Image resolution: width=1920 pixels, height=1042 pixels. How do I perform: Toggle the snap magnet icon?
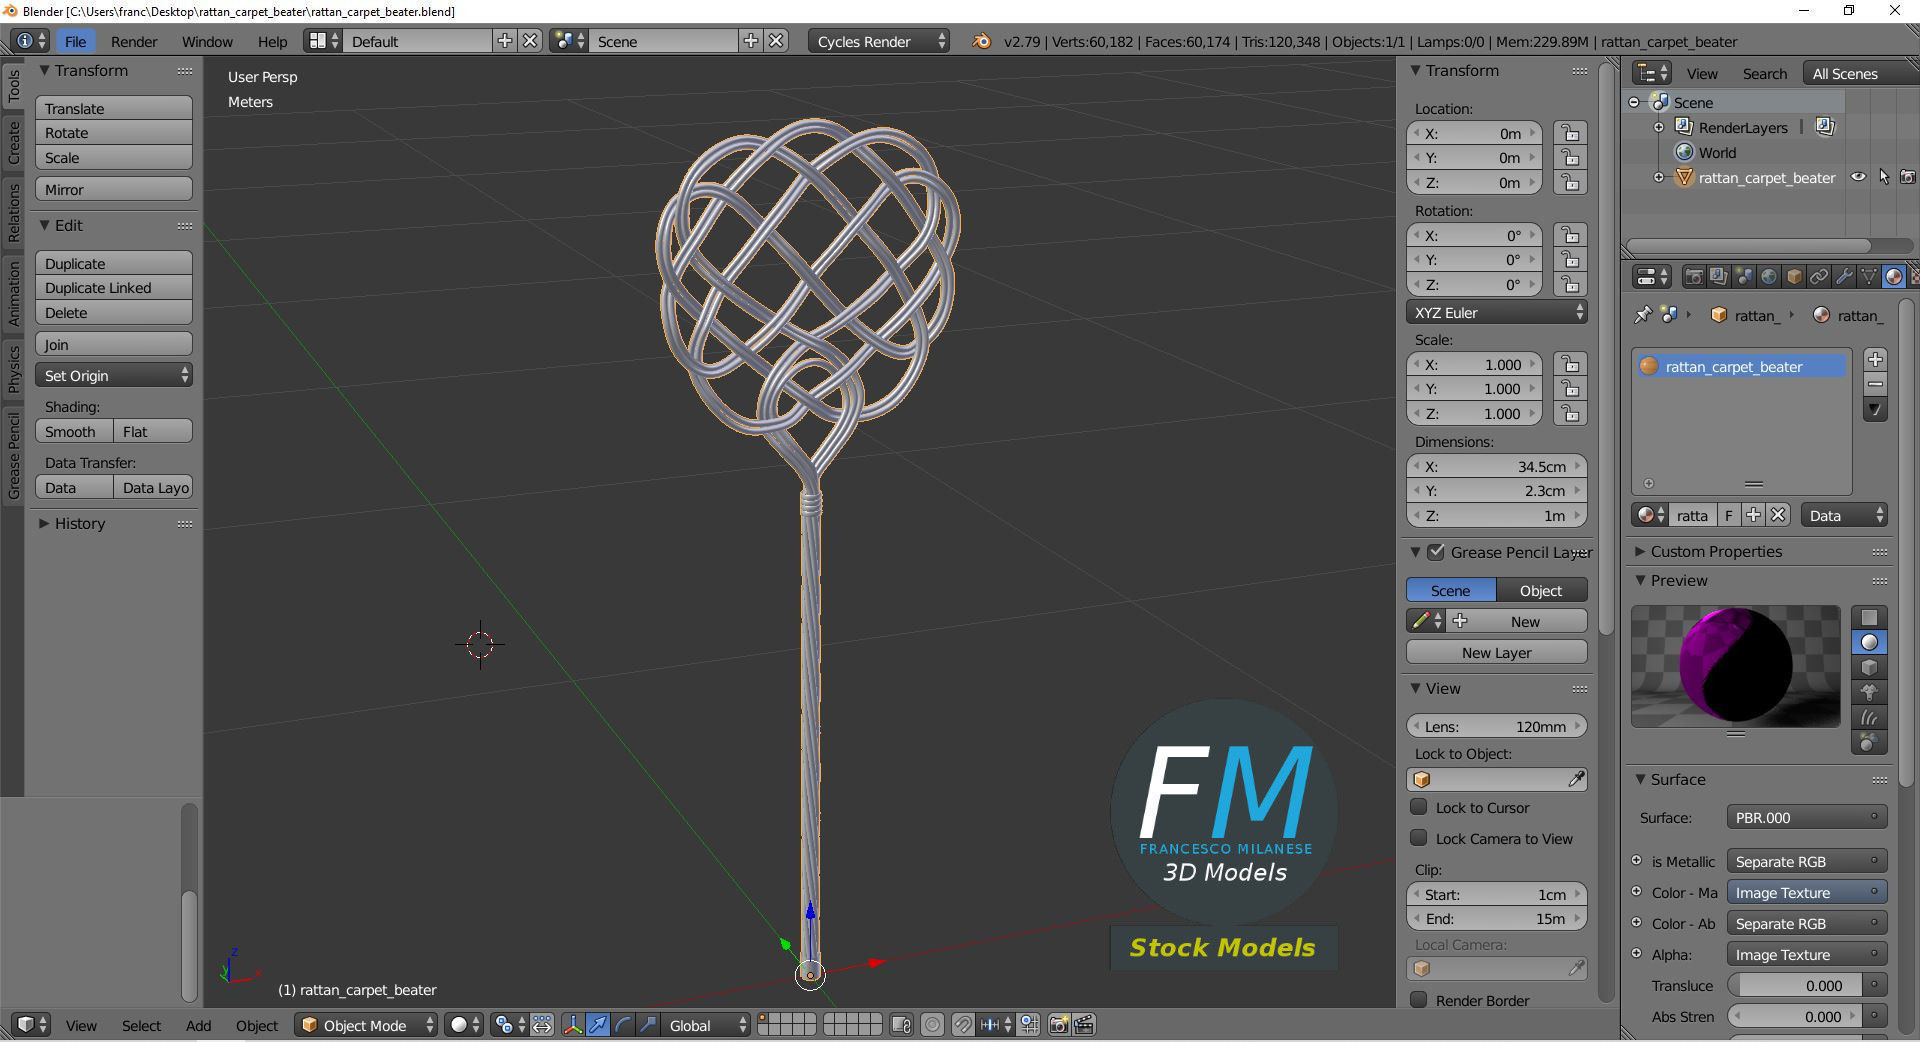pyautogui.click(x=962, y=1025)
